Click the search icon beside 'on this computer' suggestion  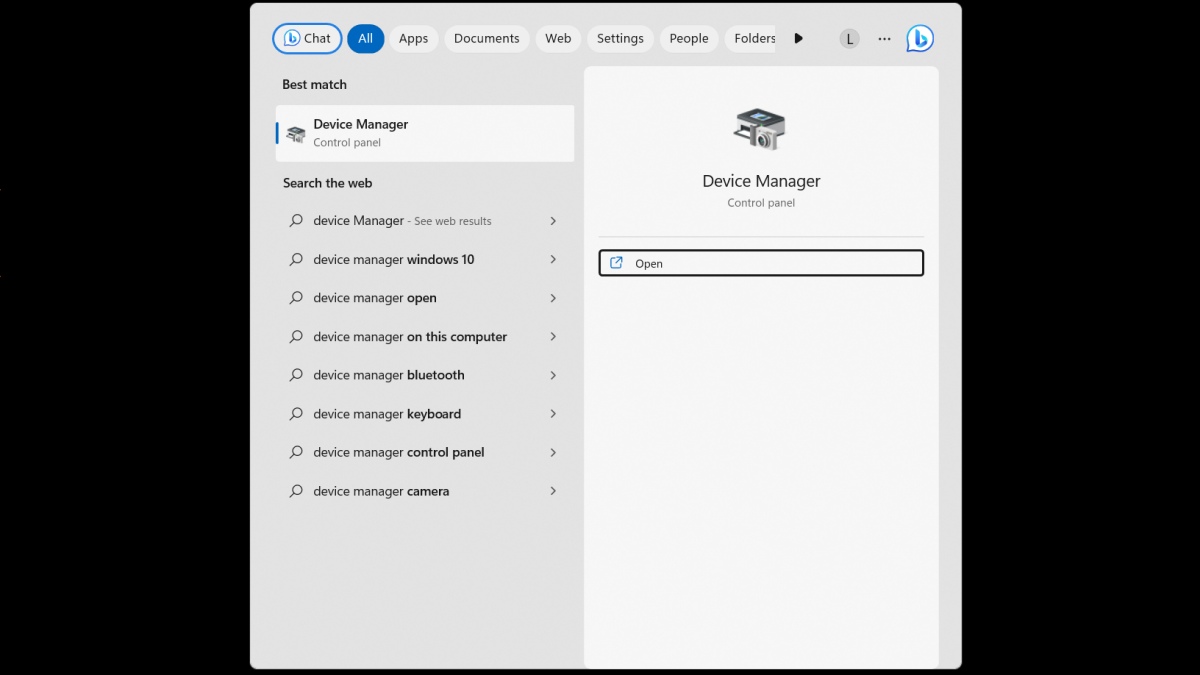(x=296, y=337)
